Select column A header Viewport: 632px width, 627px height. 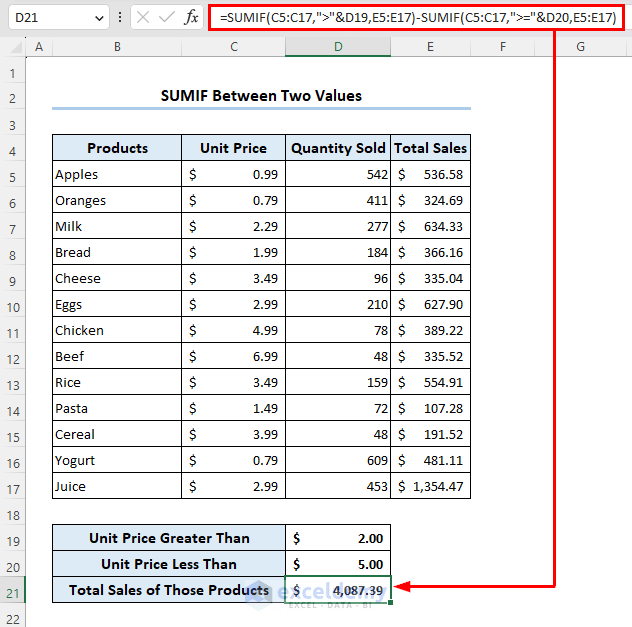39,47
